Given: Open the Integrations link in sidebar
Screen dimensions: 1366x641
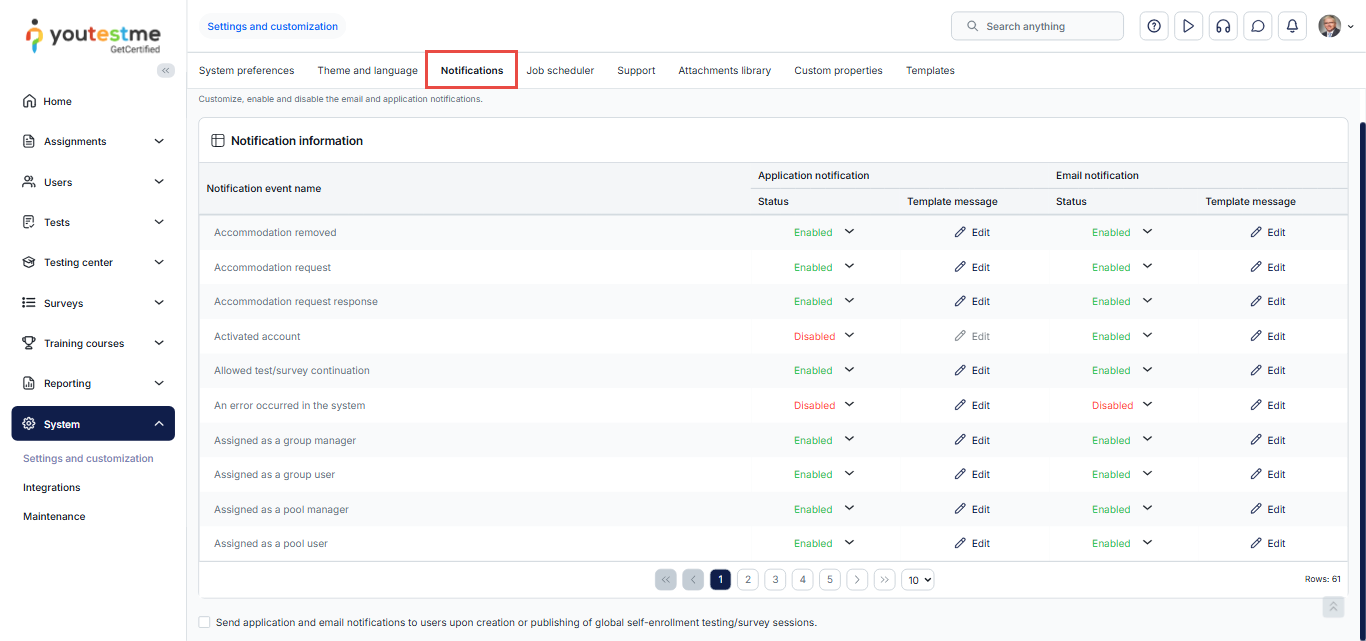Looking at the screenshot, I should [x=52, y=488].
